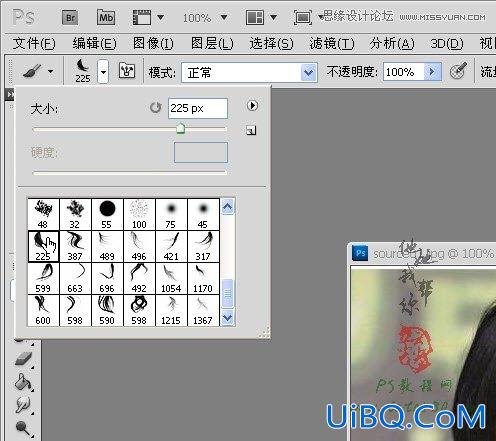Click the 硬度 hardness slider track
The width and height of the screenshot is (496, 441).
(130, 173)
